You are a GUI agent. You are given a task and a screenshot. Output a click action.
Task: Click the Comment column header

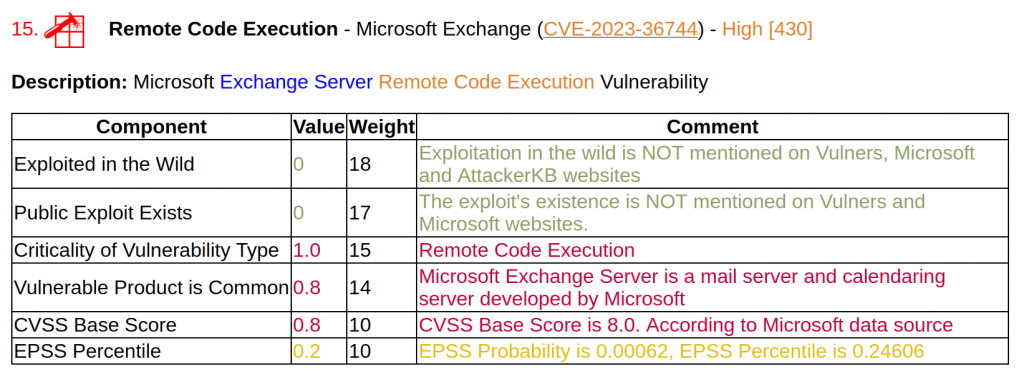coord(712,126)
